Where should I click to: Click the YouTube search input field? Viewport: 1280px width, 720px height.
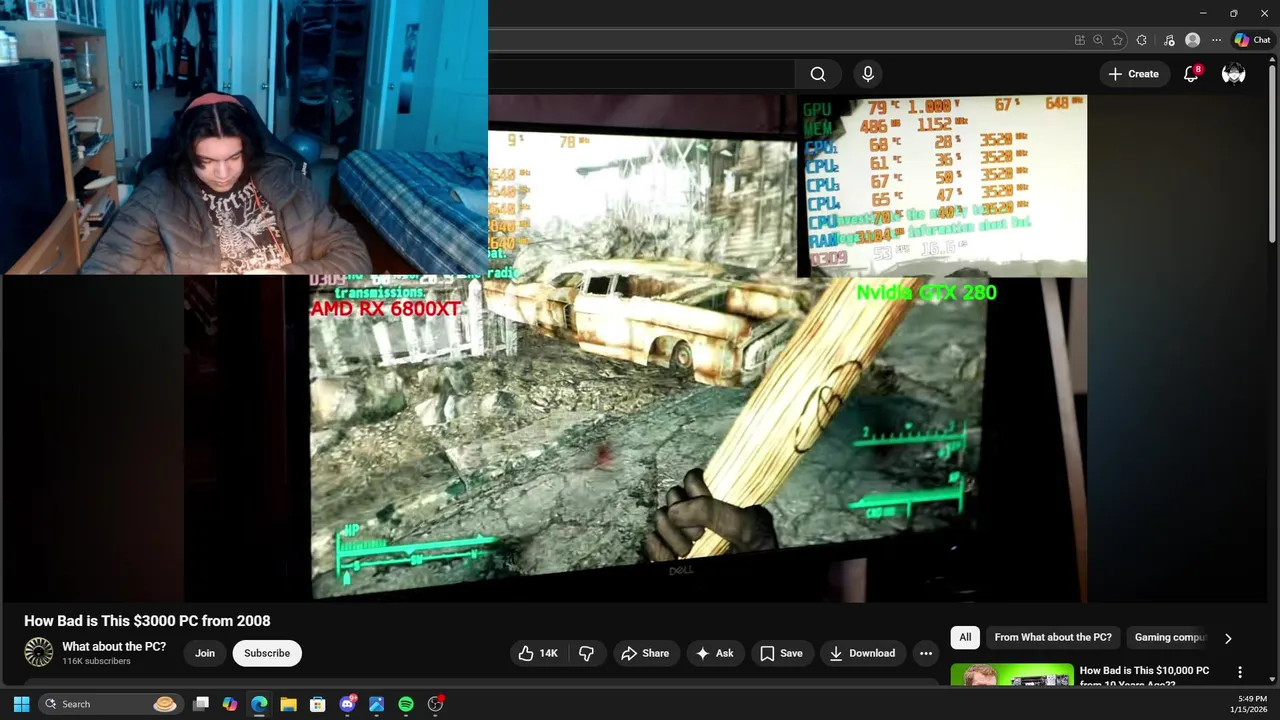640,74
